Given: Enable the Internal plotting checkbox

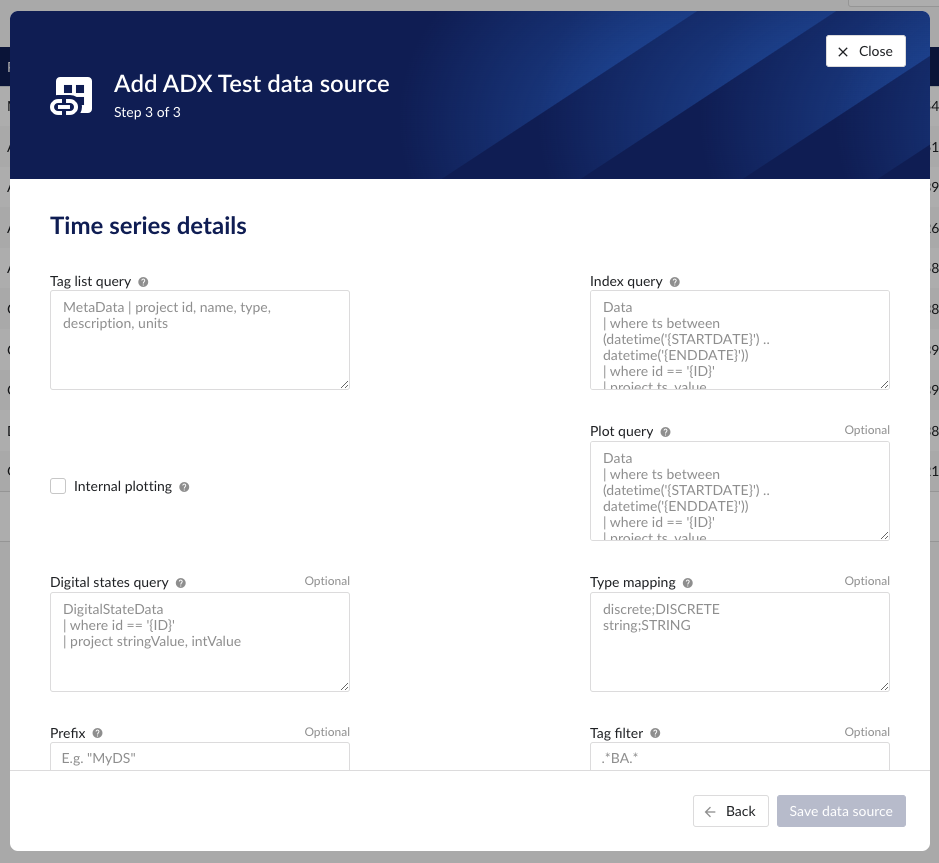Looking at the screenshot, I should click(58, 486).
